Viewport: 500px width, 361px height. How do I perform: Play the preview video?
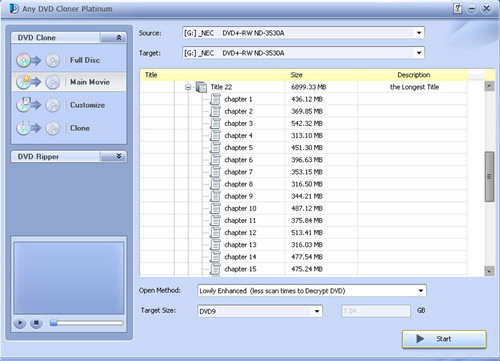(x=20, y=323)
